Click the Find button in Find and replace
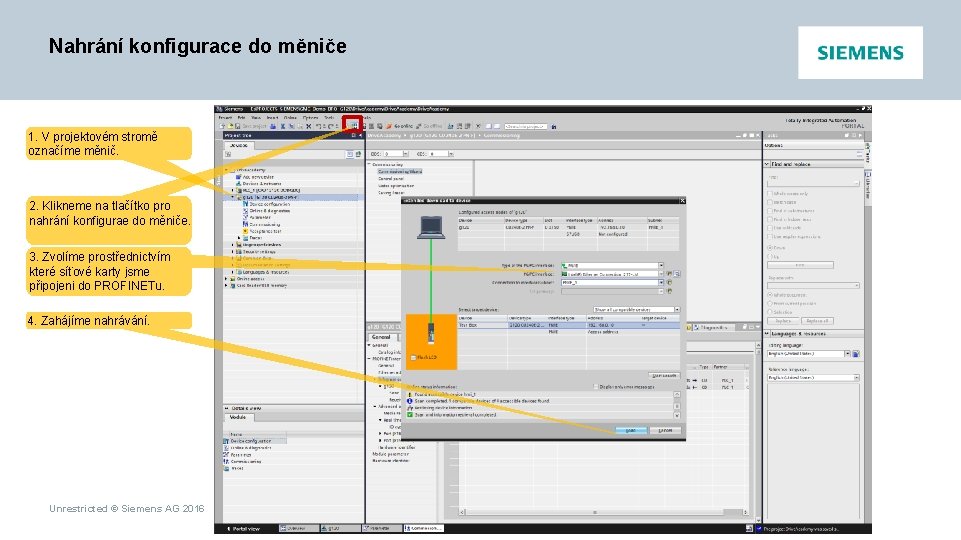This screenshot has height=540, width=961. pos(800,265)
